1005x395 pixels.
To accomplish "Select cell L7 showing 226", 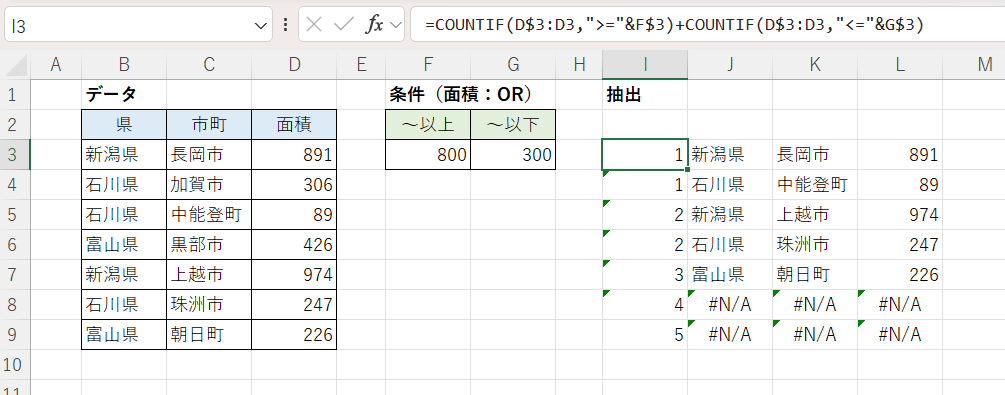I will tap(900, 275).
